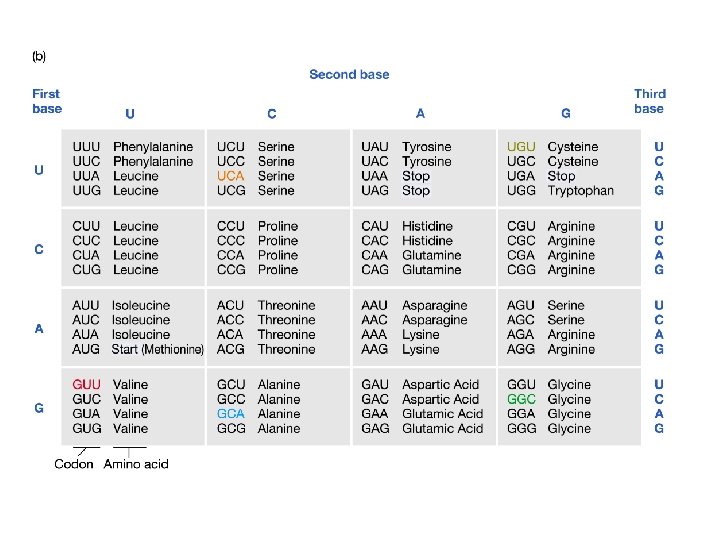Click the red GUU codon
This screenshot has height=540, width=720.
tap(86, 385)
